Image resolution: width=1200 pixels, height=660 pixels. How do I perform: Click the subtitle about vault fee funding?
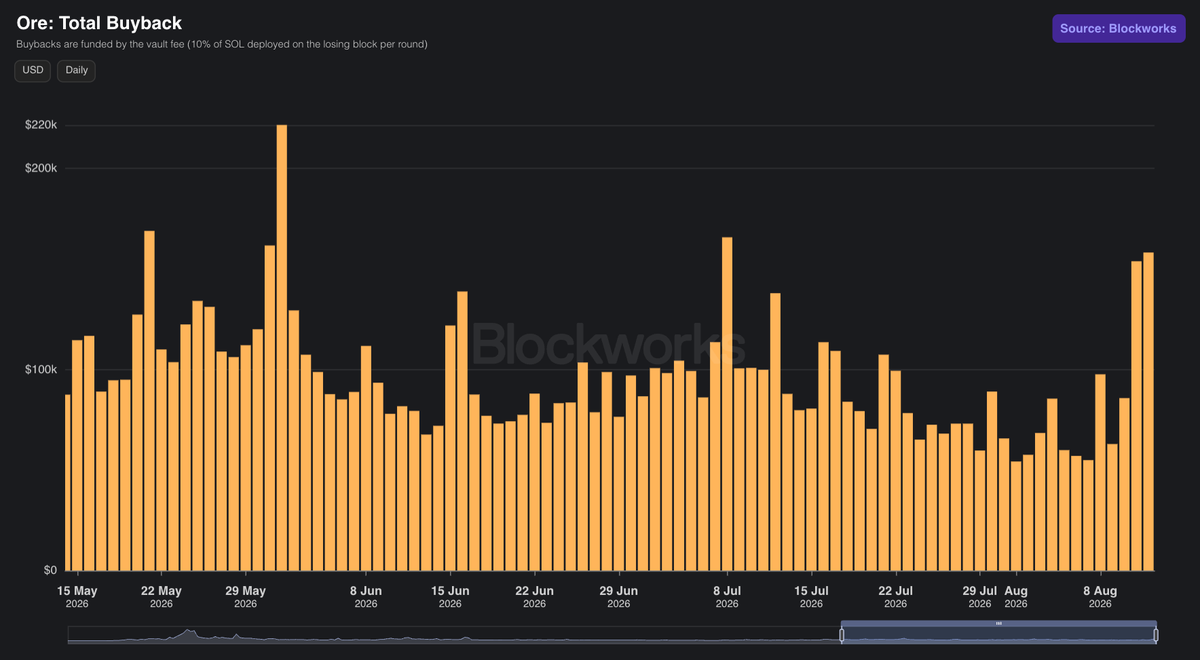pyautogui.click(x=222, y=44)
